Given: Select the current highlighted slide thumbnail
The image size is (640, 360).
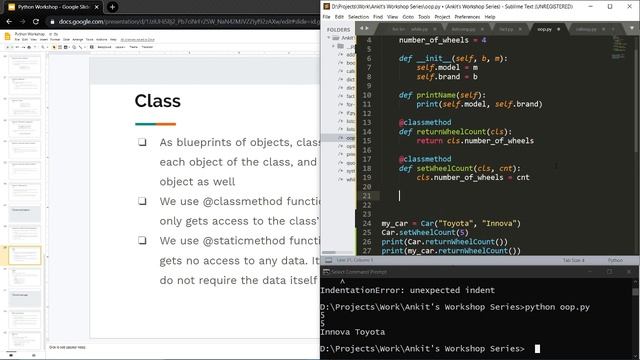Looking at the screenshot, I should point(24,256).
